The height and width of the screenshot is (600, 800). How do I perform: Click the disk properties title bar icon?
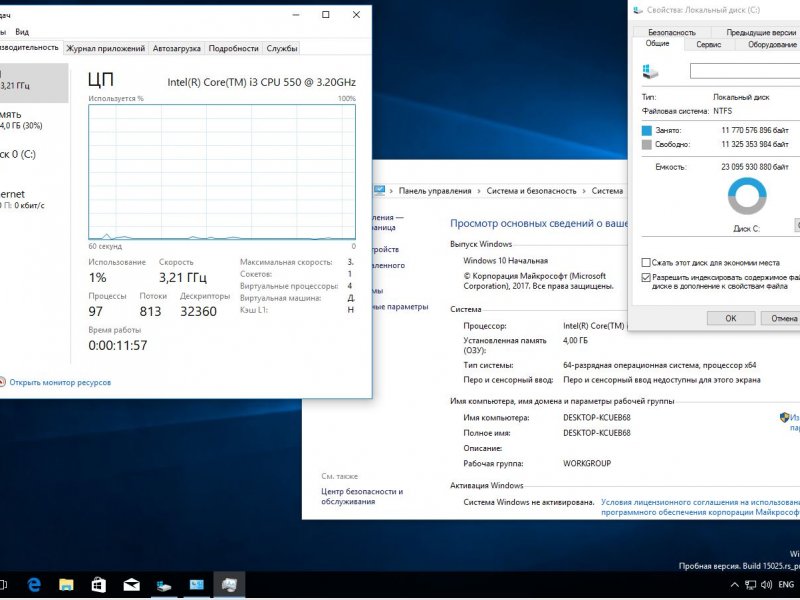click(638, 10)
